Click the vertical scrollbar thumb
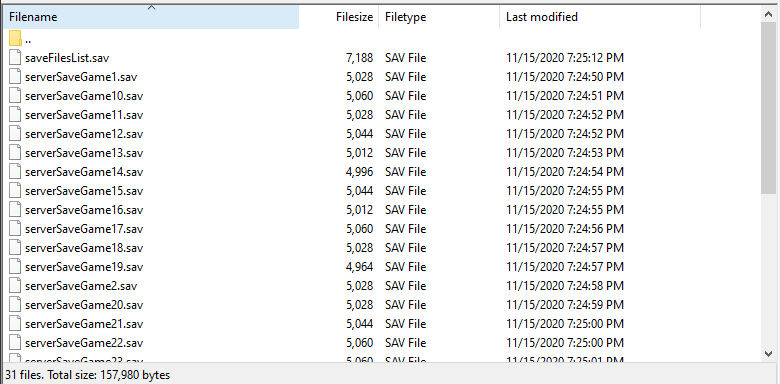 (x=769, y=108)
